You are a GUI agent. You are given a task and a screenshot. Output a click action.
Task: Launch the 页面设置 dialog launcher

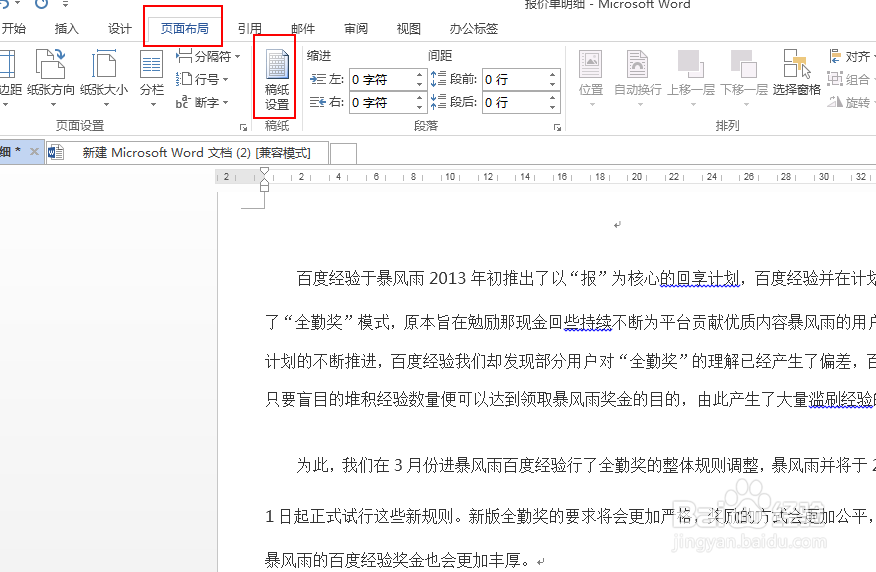pyautogui.click(x=244, y=127)
